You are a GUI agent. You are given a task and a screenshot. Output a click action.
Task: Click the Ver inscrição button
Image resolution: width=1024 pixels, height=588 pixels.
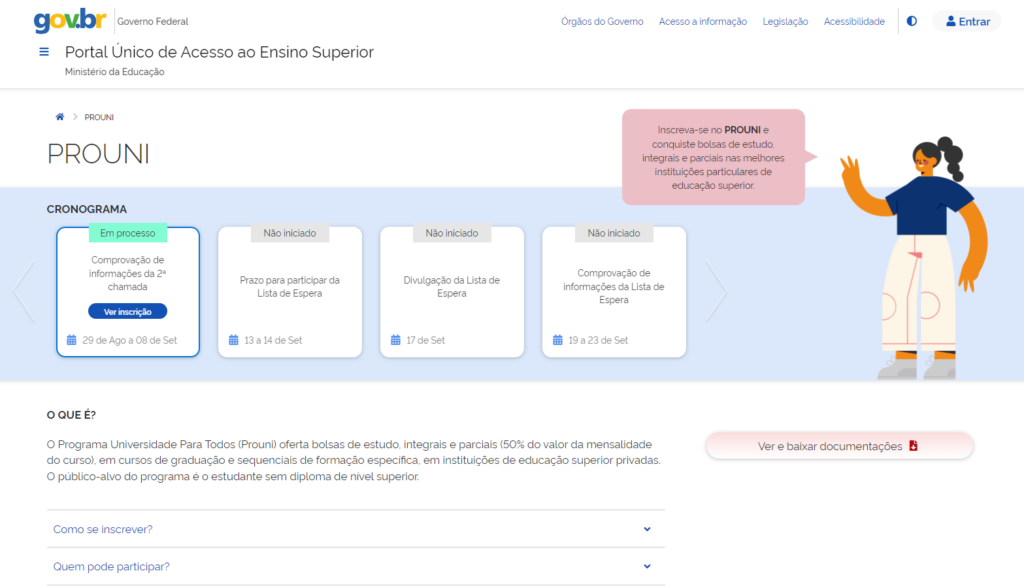[x=128, y=311]
